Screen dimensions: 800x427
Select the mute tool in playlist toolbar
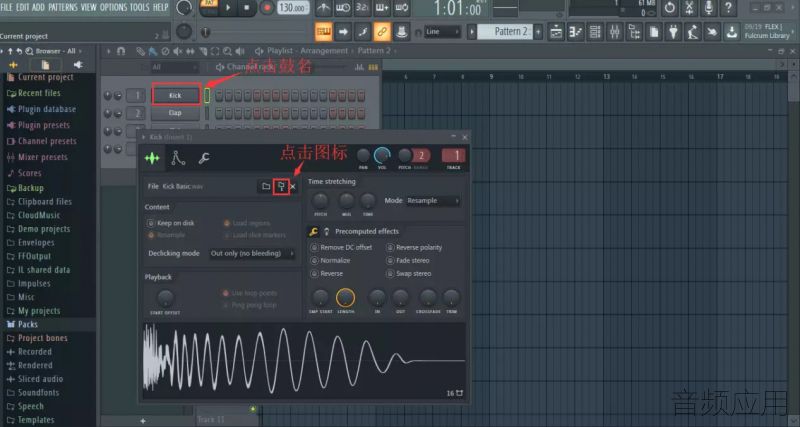[178, 51]
